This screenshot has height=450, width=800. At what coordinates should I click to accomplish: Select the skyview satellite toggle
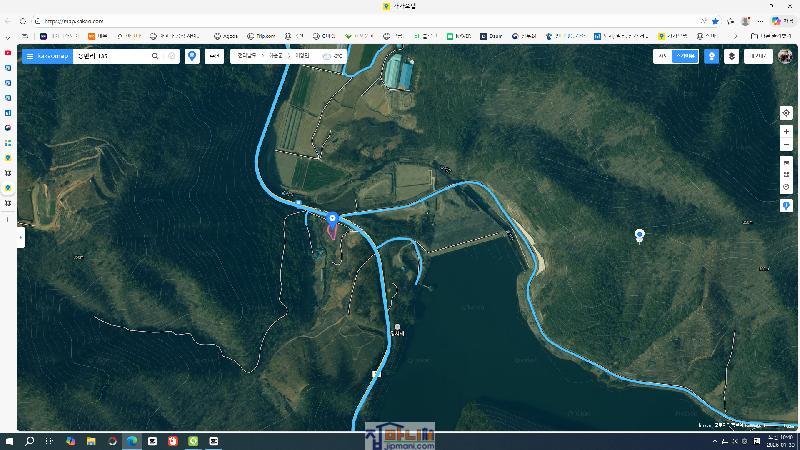[x=685, y=56]
